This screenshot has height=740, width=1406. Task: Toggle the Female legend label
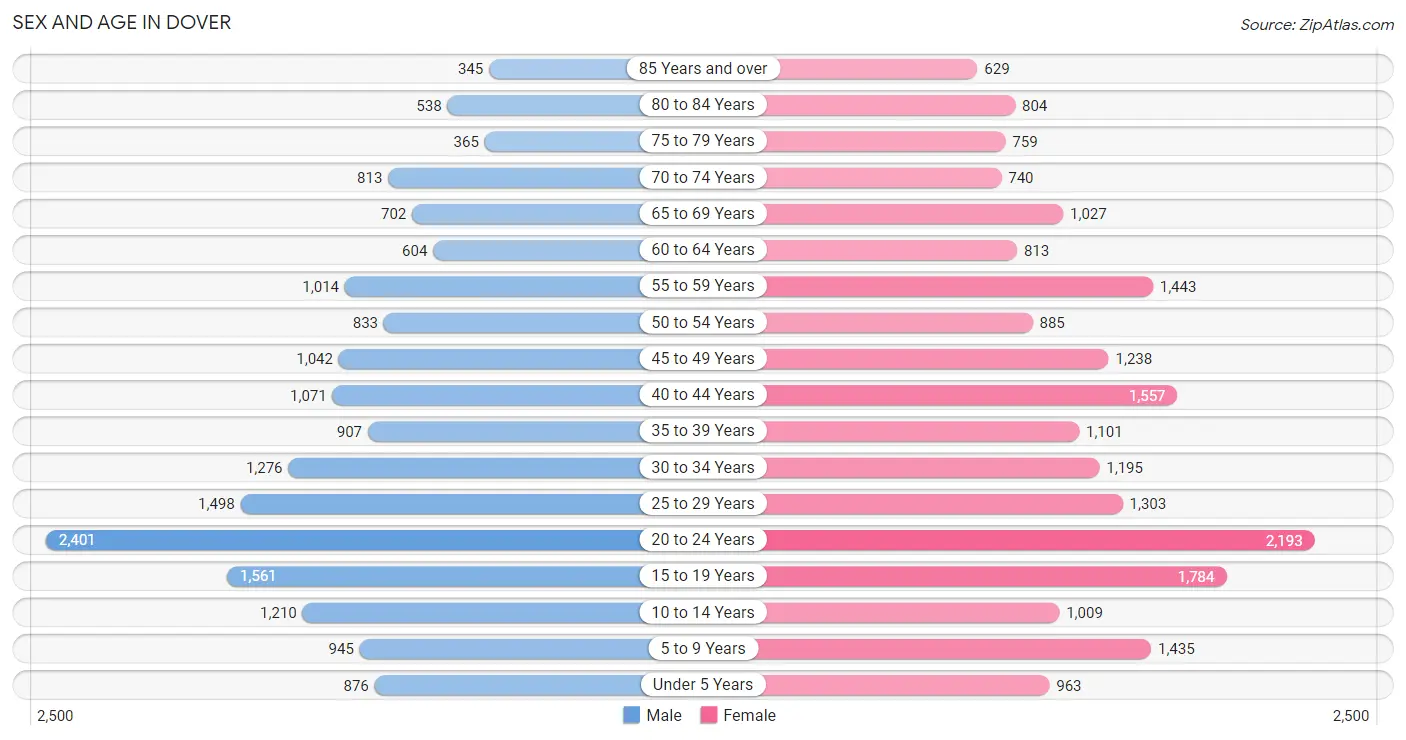[750, 715]
